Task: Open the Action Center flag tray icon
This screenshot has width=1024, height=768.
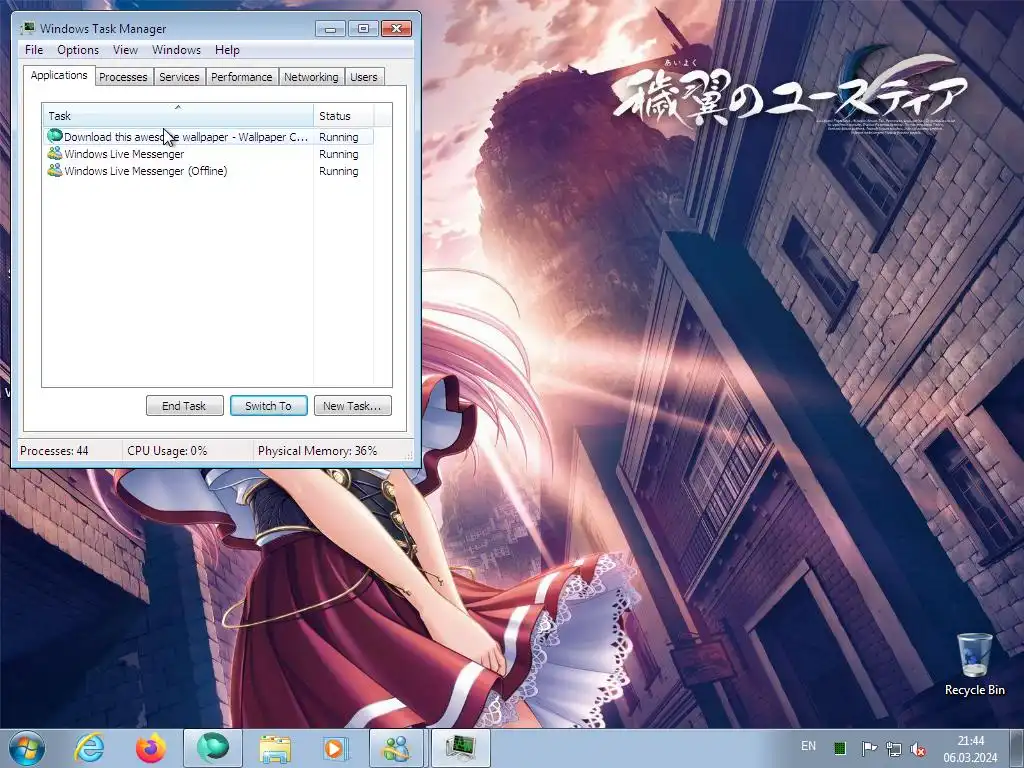Action: coord(869,748)
